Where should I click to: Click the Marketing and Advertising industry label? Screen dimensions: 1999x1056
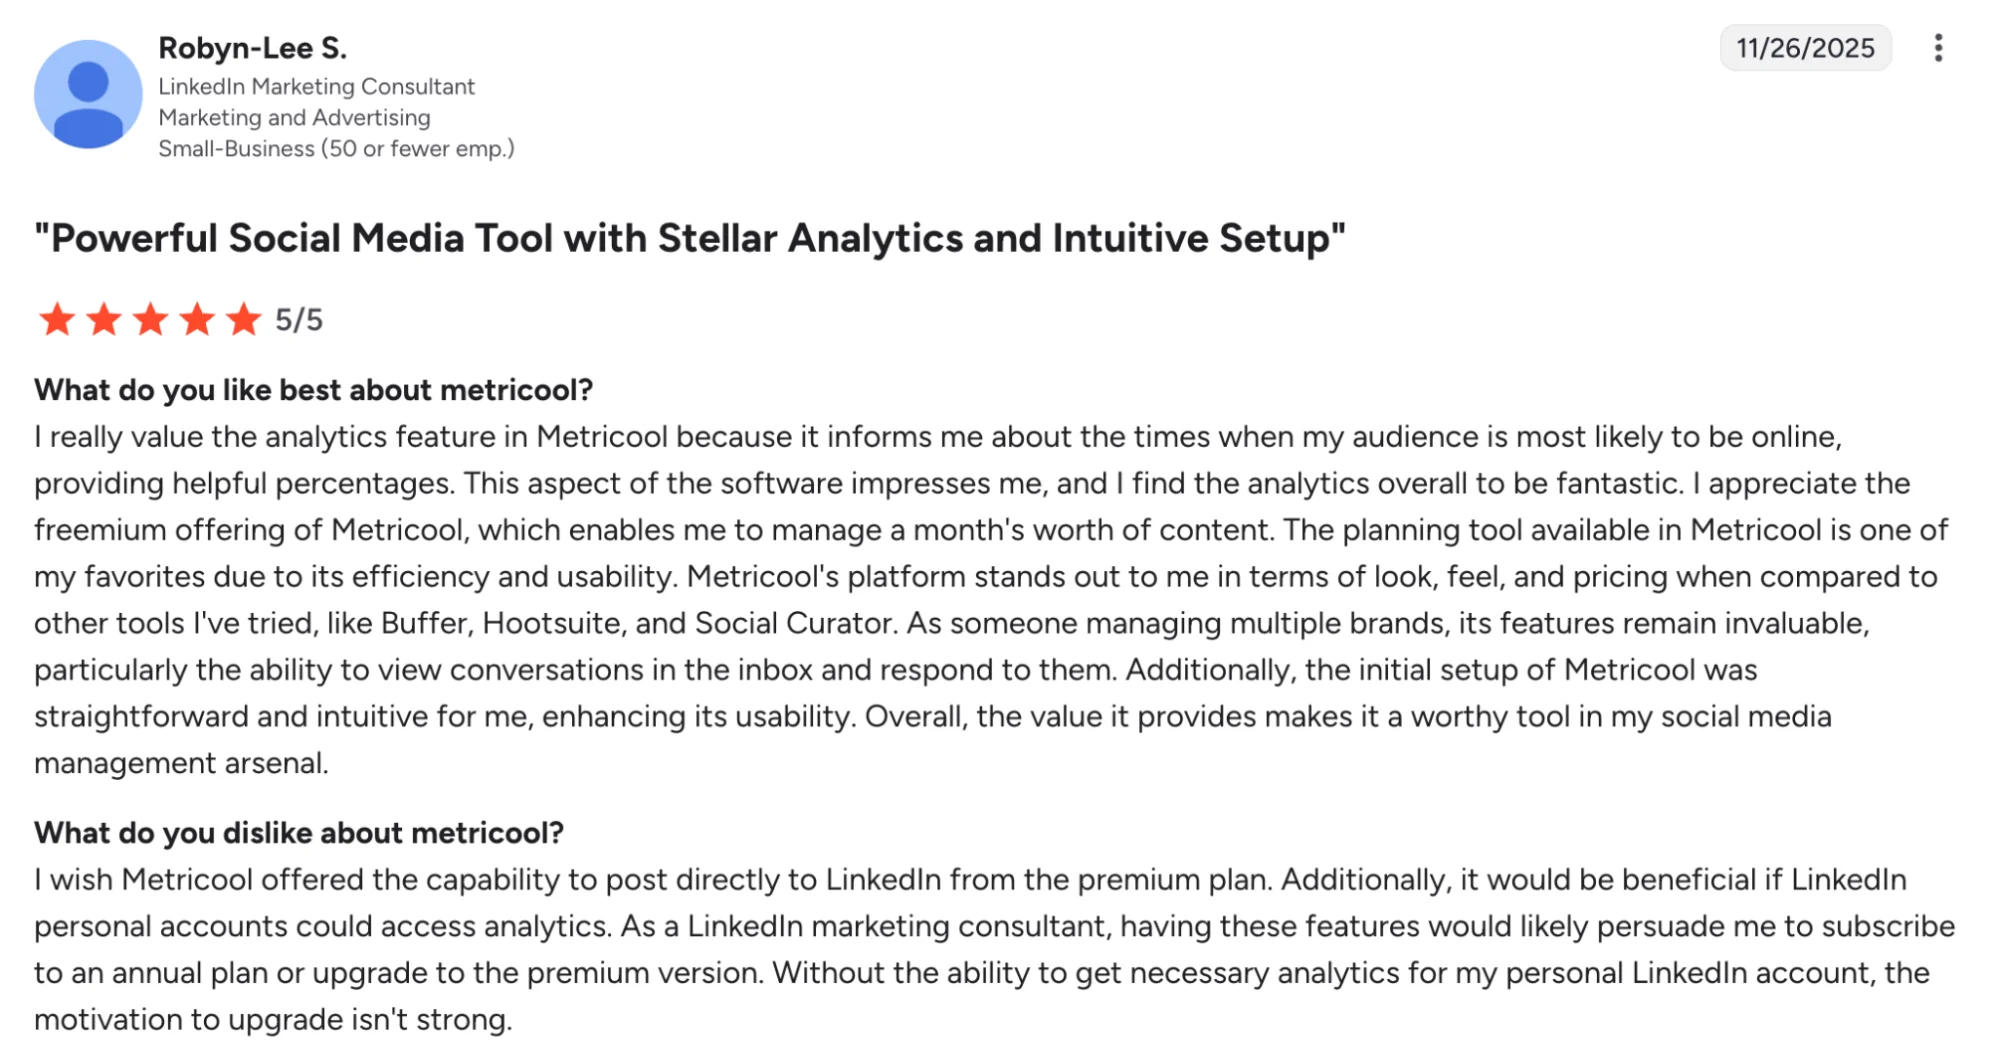coord(294,117)
